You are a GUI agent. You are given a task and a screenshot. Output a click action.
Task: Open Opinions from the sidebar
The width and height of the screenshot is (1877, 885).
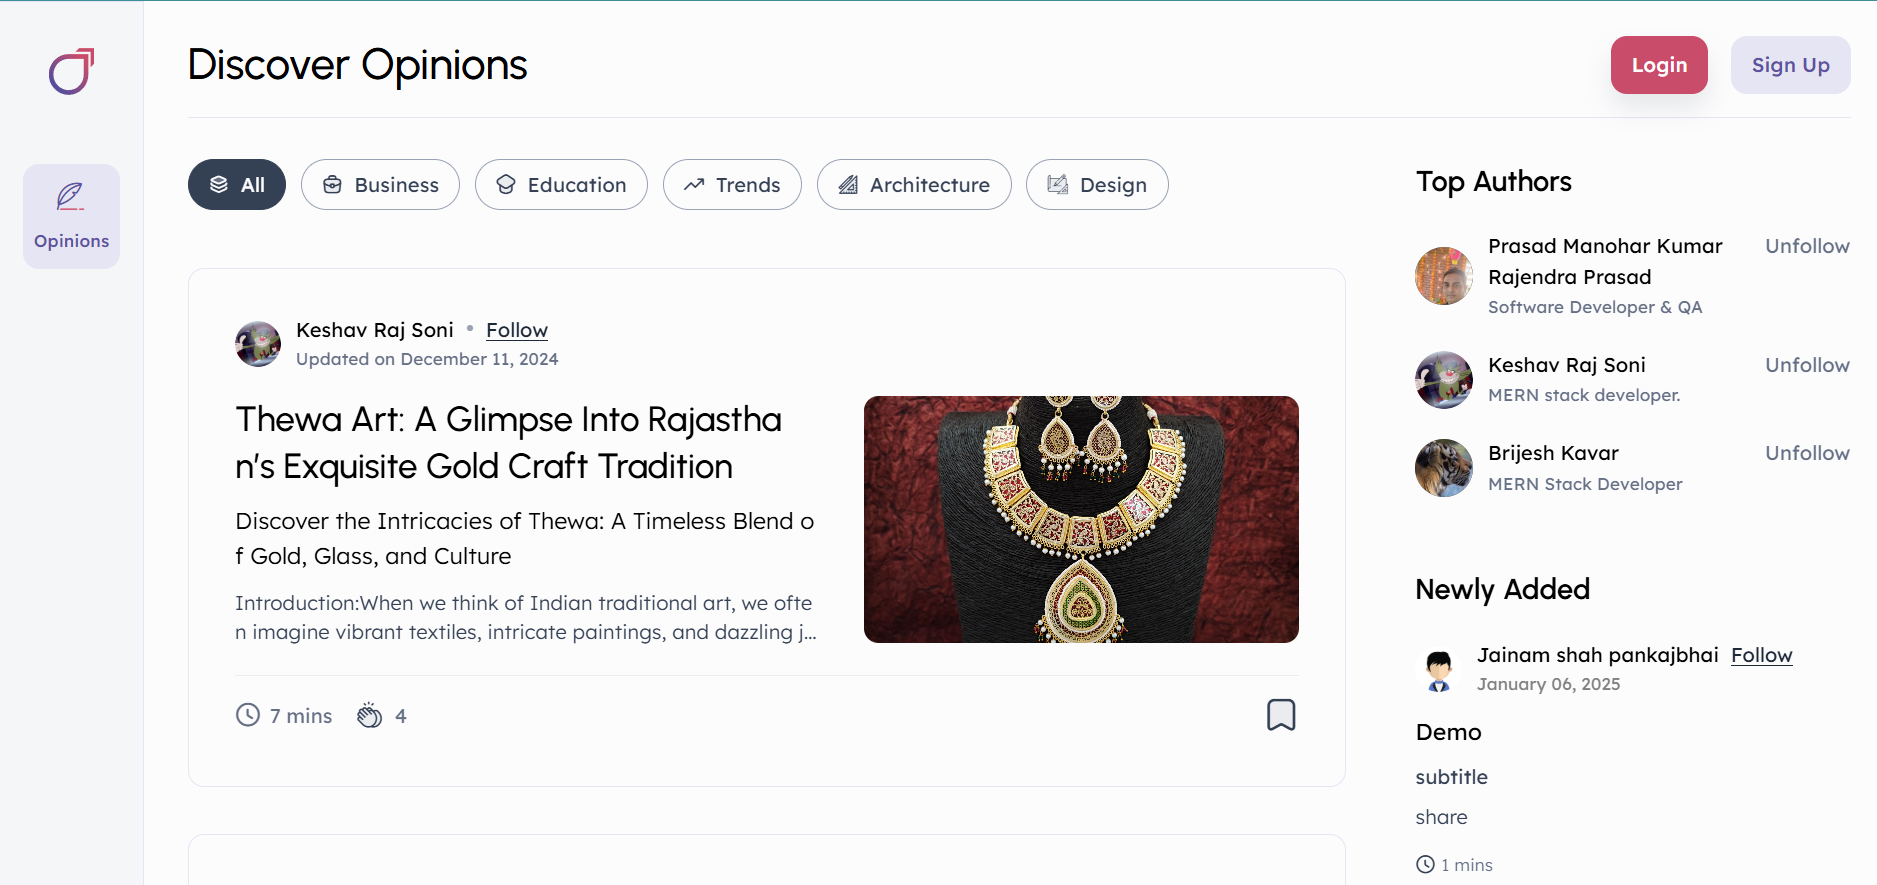pyautogui.click(x=71, y=216)
